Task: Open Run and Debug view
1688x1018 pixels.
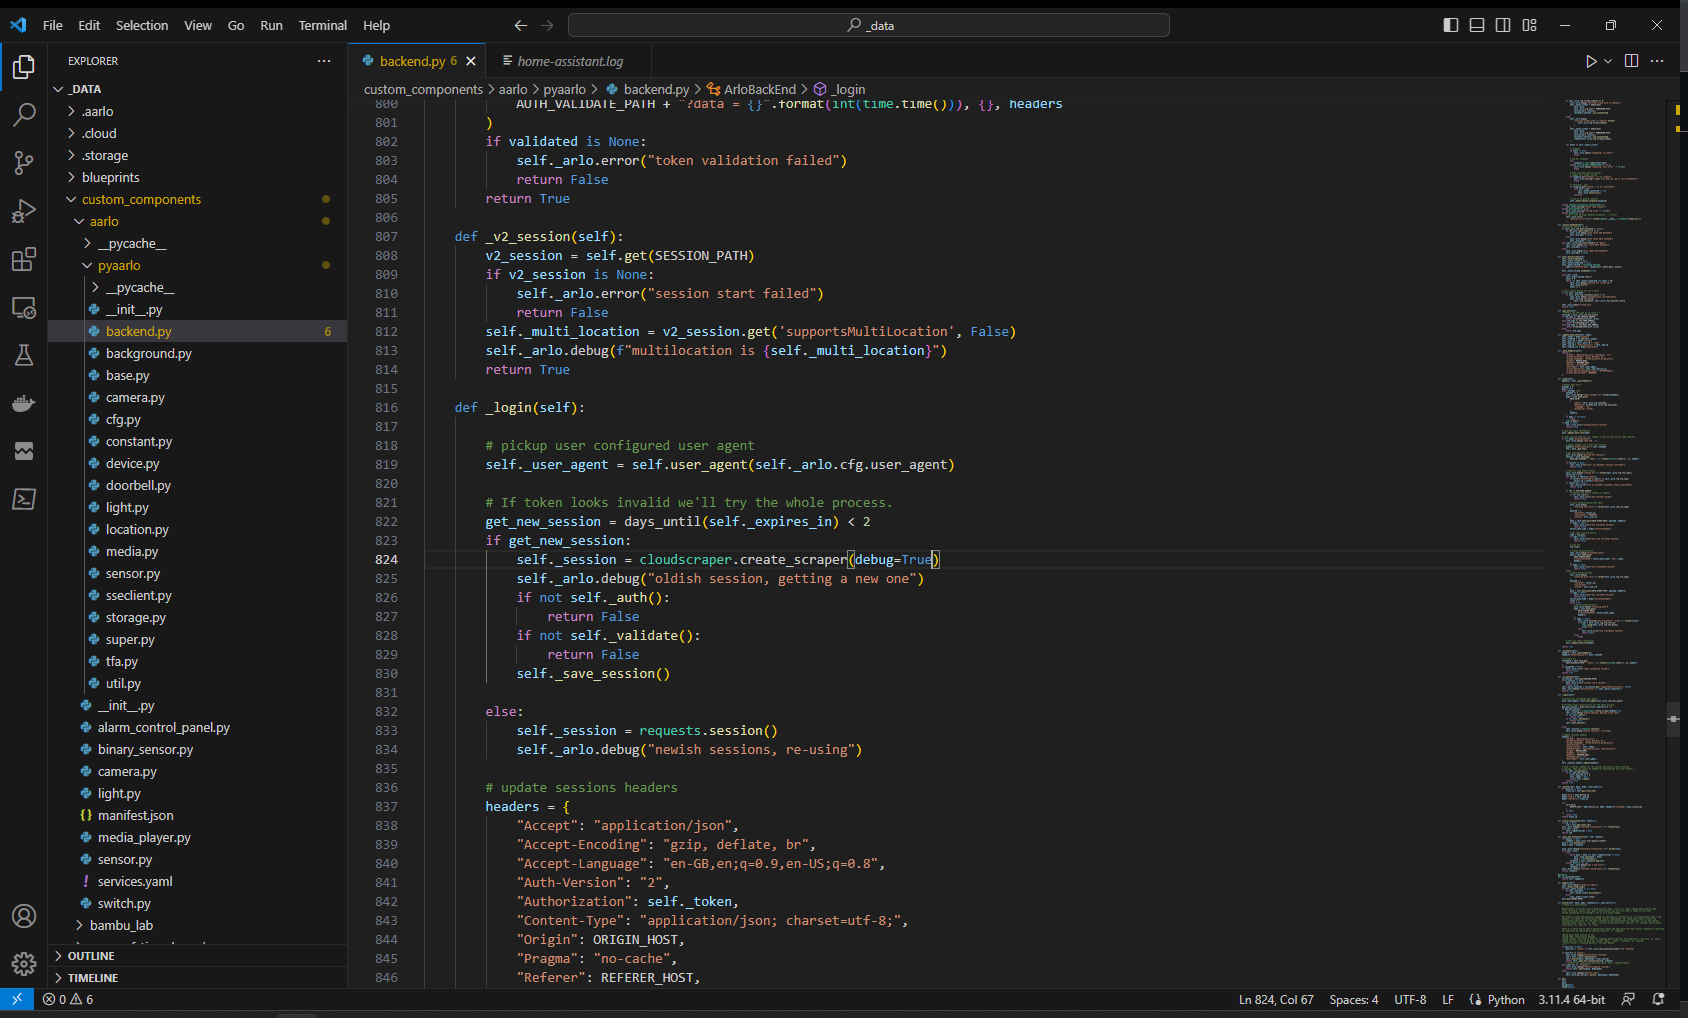Action: (x=24, y=211)
